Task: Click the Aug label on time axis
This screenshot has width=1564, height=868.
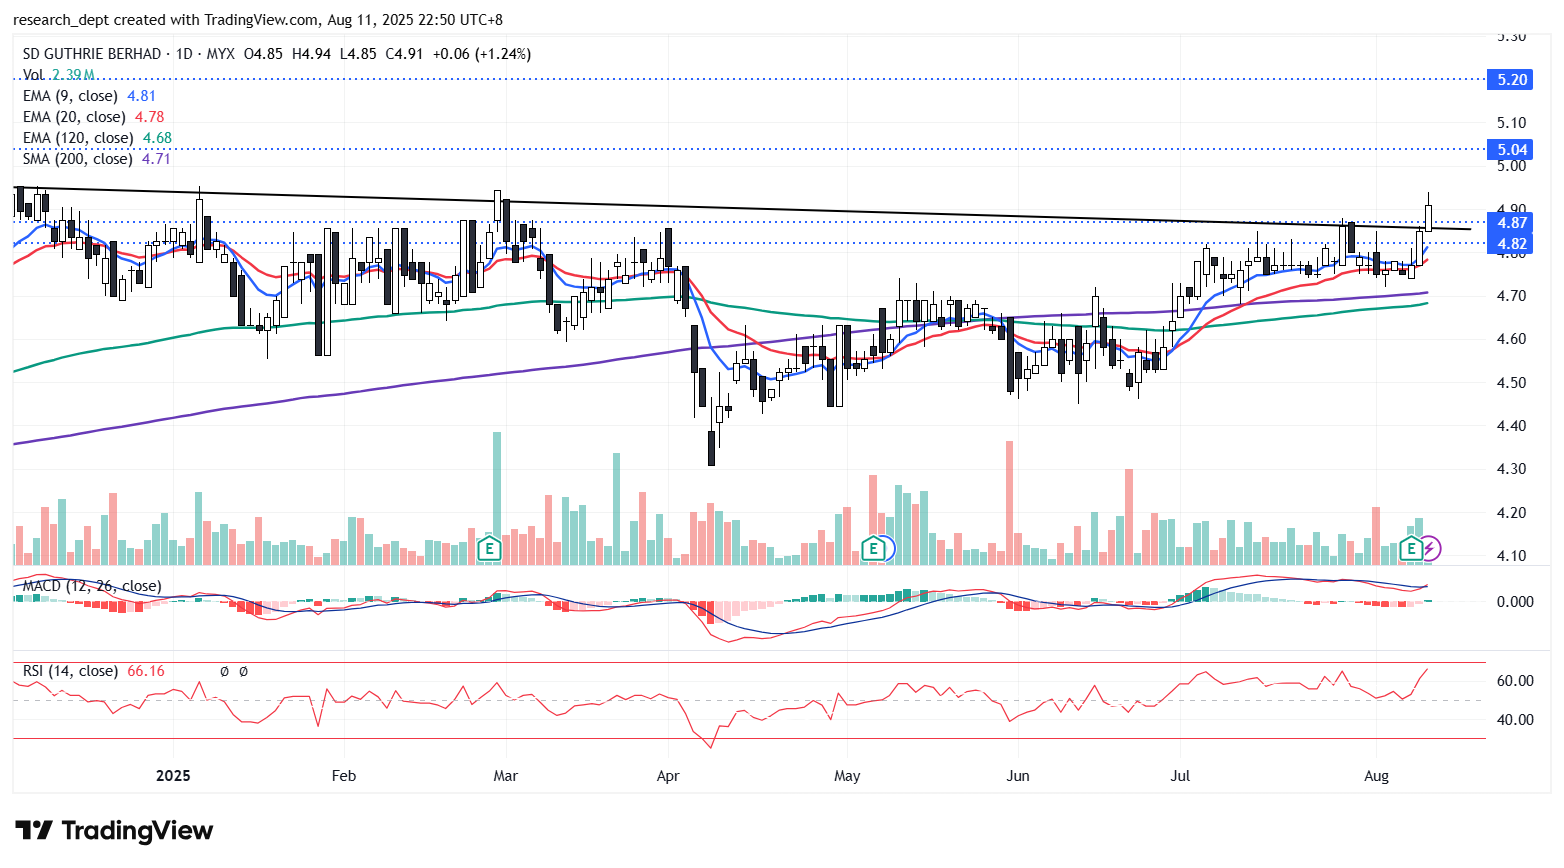Action: 1377,776
